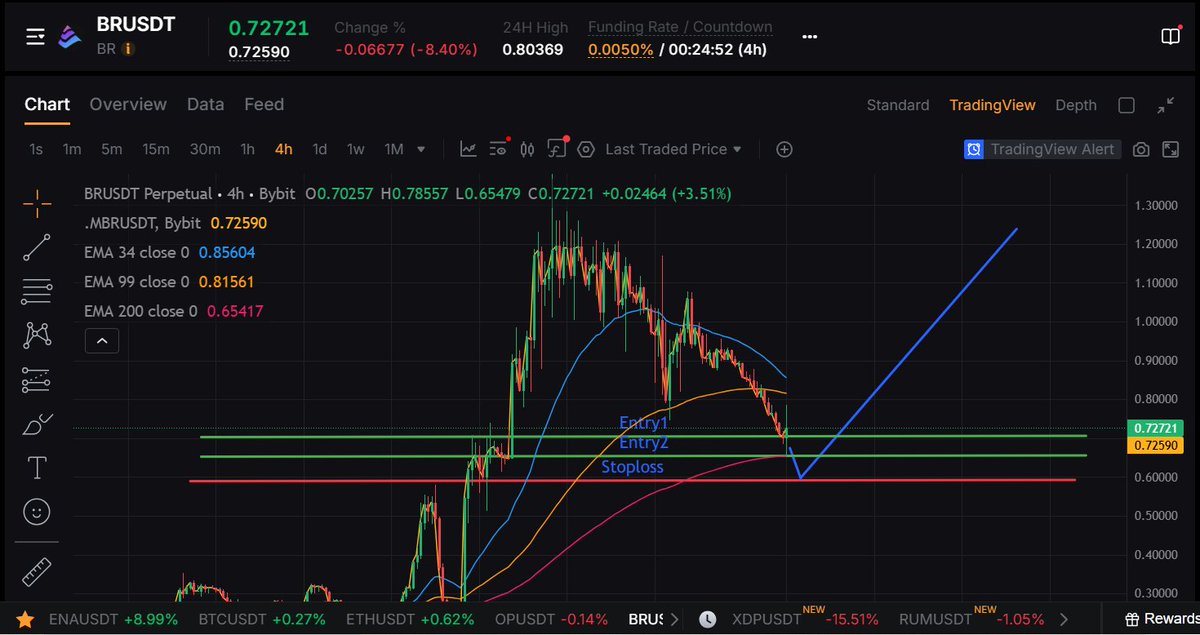
Task: Open the Rewards gift button
Action: tap(1160, 619)
